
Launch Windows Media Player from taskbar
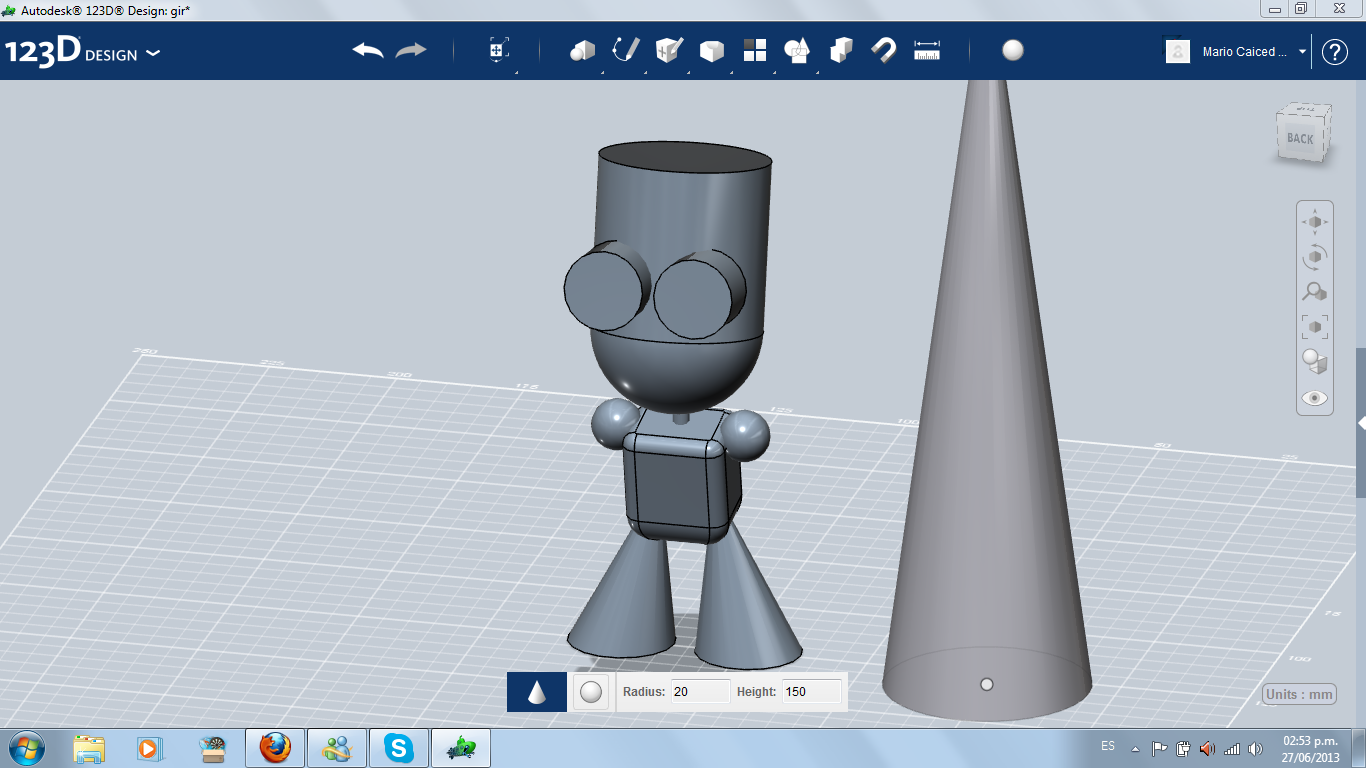coord(150,748)
